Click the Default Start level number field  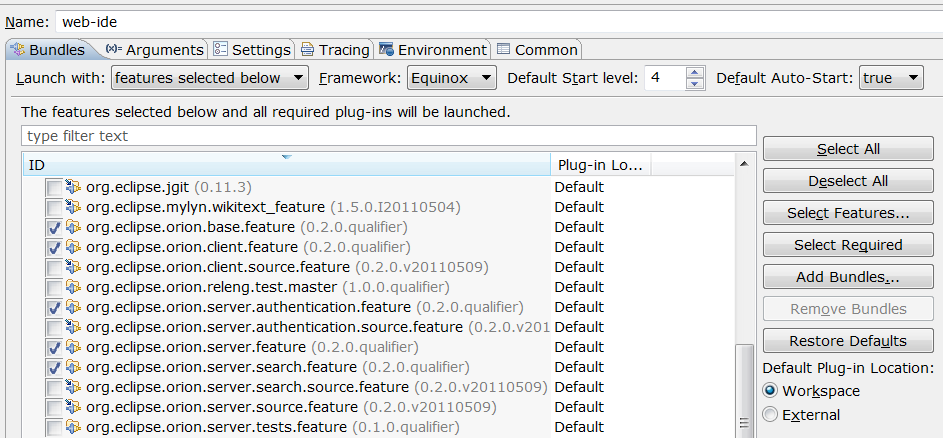tap(665, 78)
